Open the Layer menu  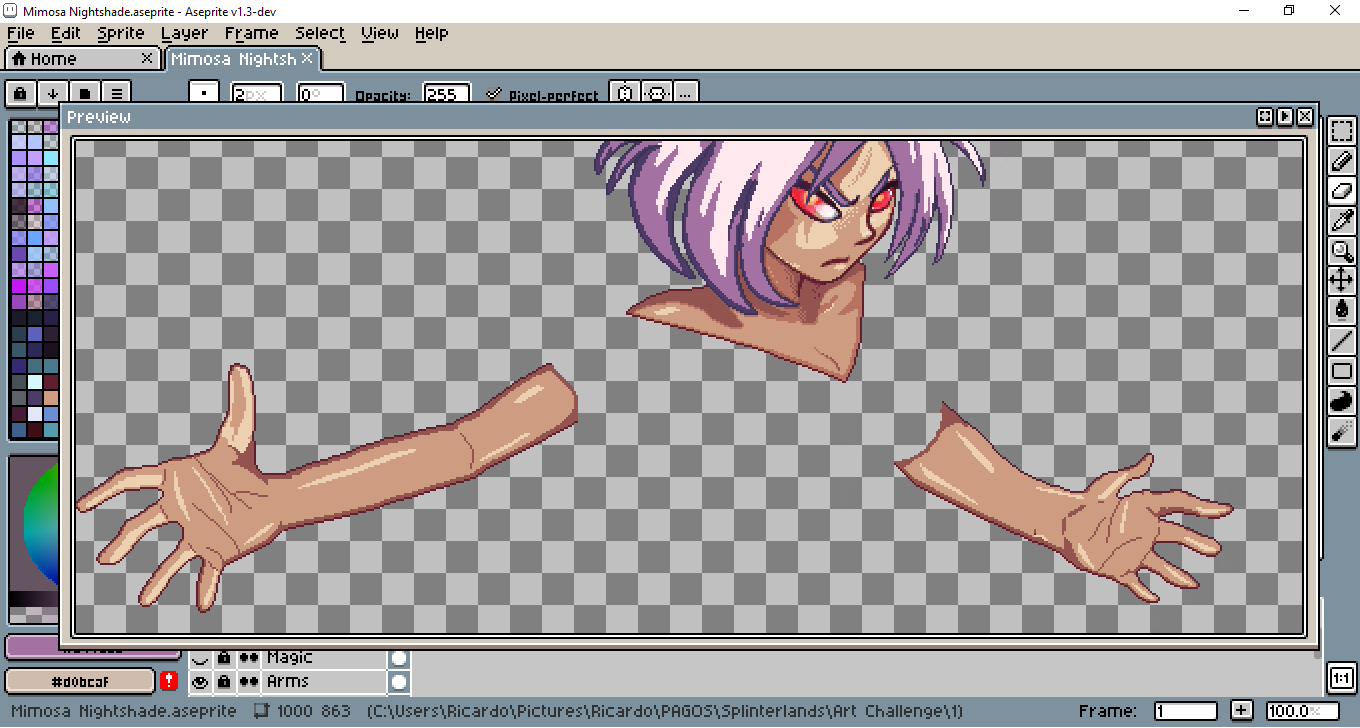(185, 33)
